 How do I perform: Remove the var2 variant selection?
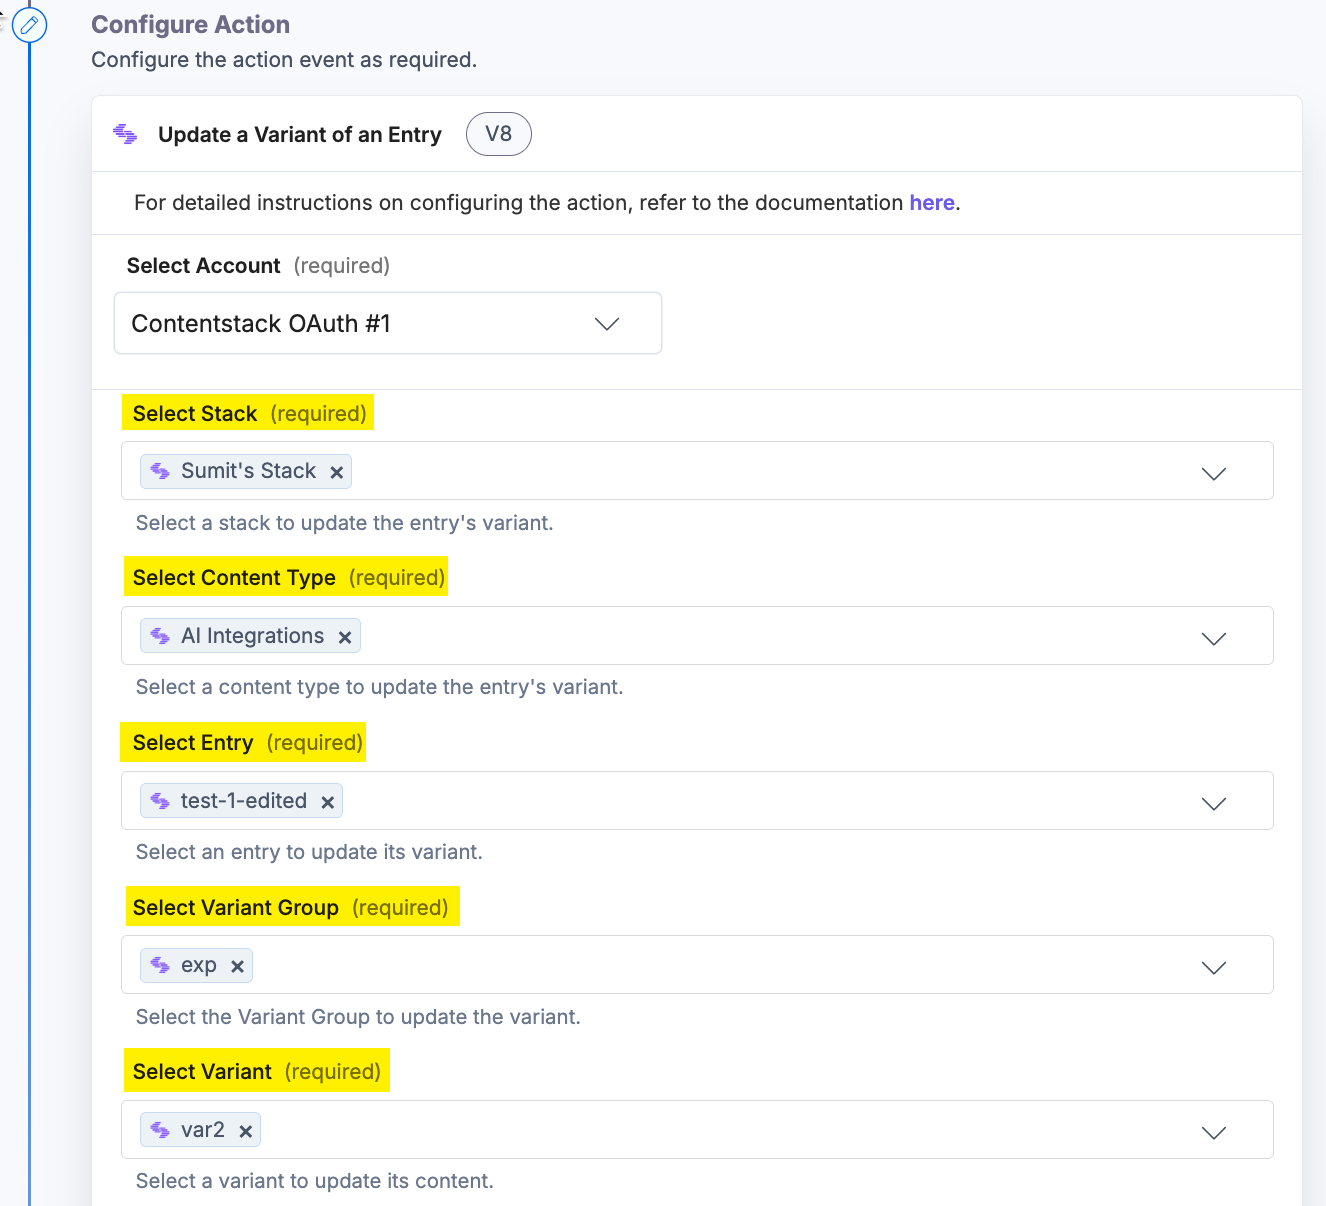pyautogui.click(x=245, y=1132)
